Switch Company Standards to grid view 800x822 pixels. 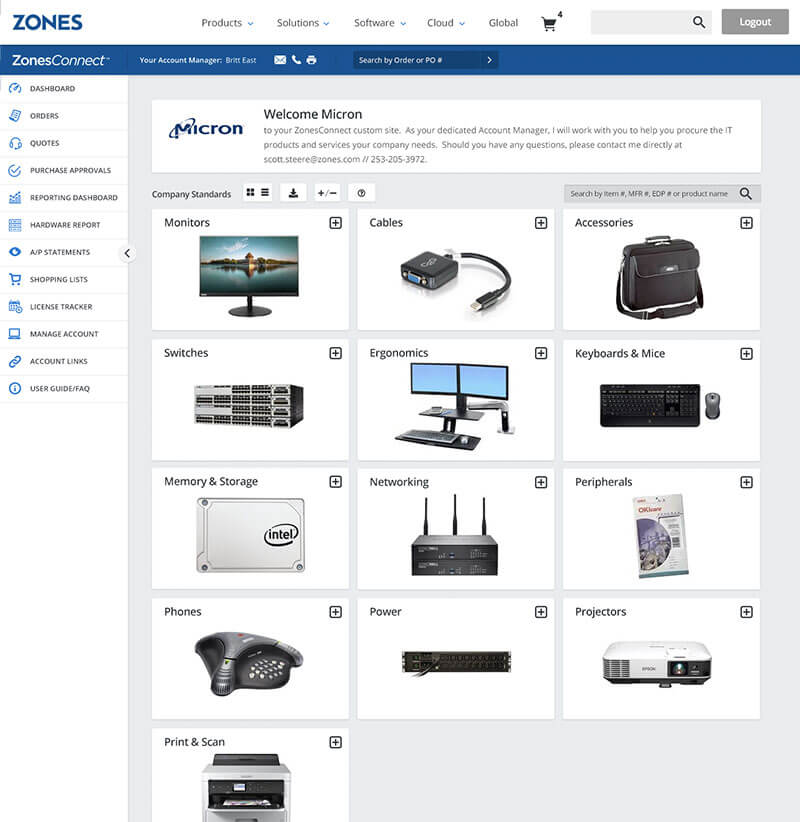251,193
